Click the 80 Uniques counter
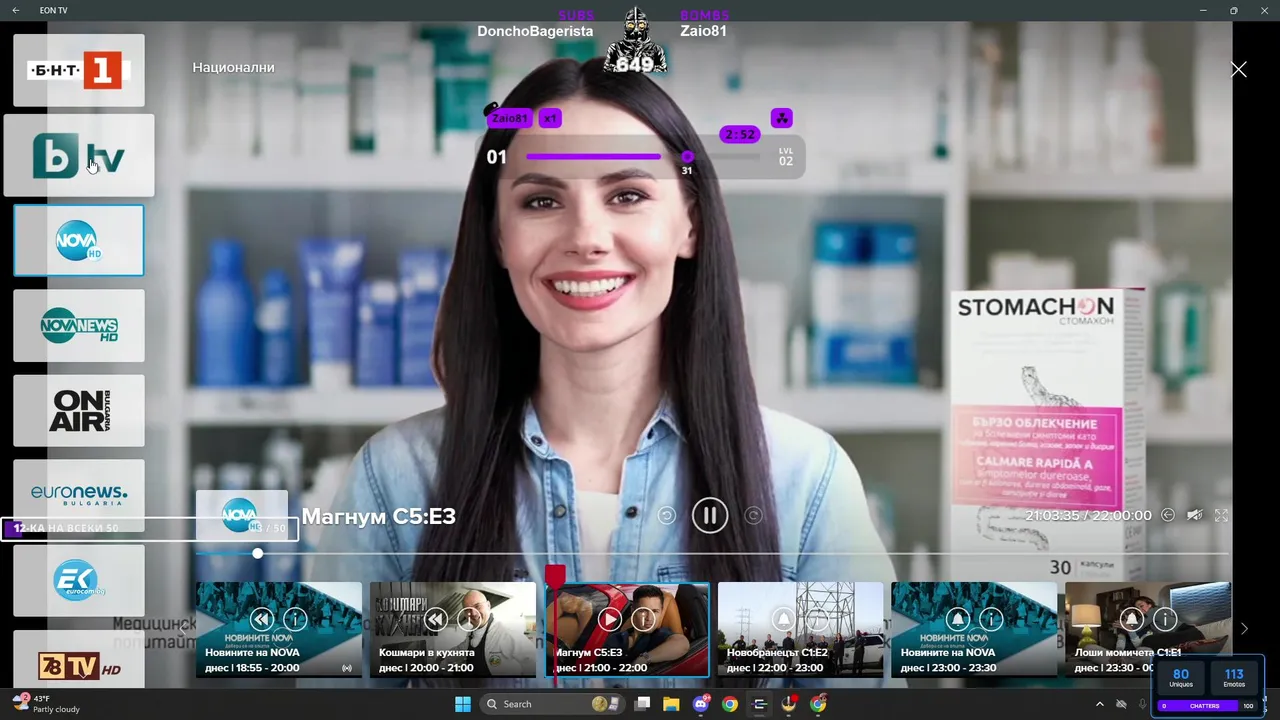 pyautogui.click(x=1181, y=677)
